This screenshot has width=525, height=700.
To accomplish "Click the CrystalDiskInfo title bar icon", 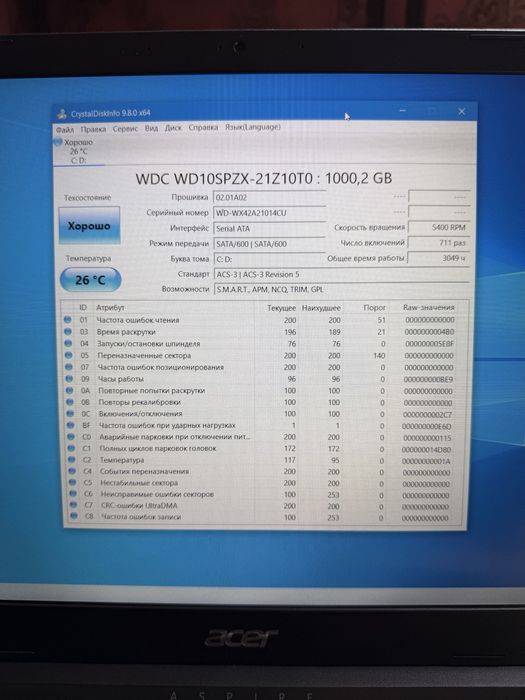I will (x=62, y=114).
